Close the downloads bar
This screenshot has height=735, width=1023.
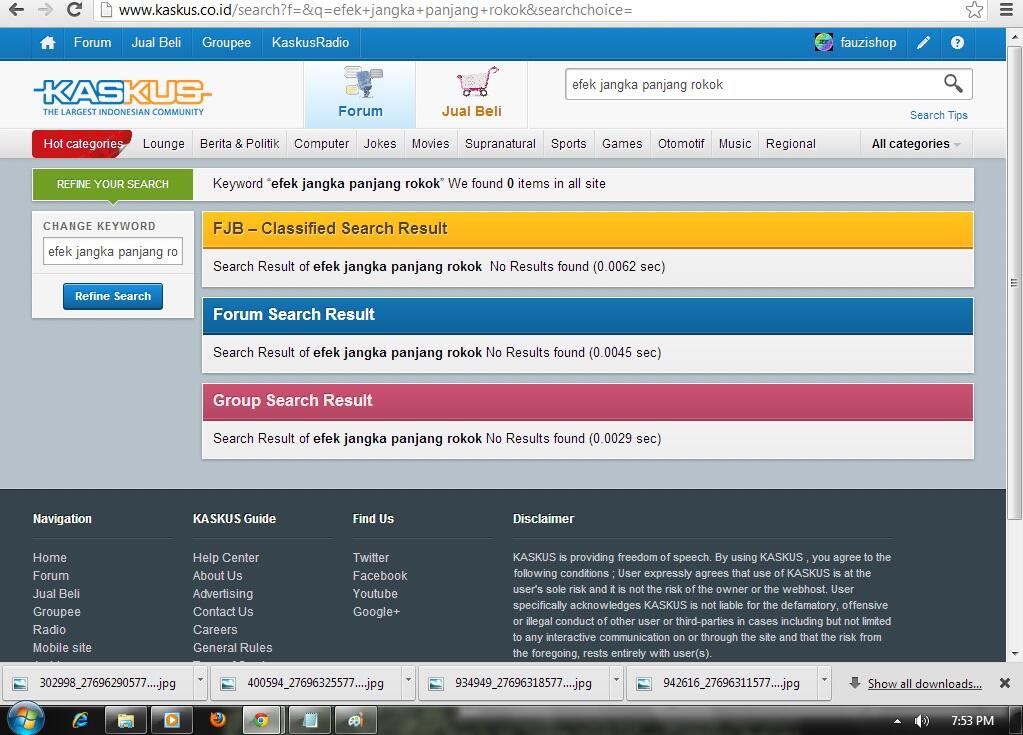tap(1005, 683)
